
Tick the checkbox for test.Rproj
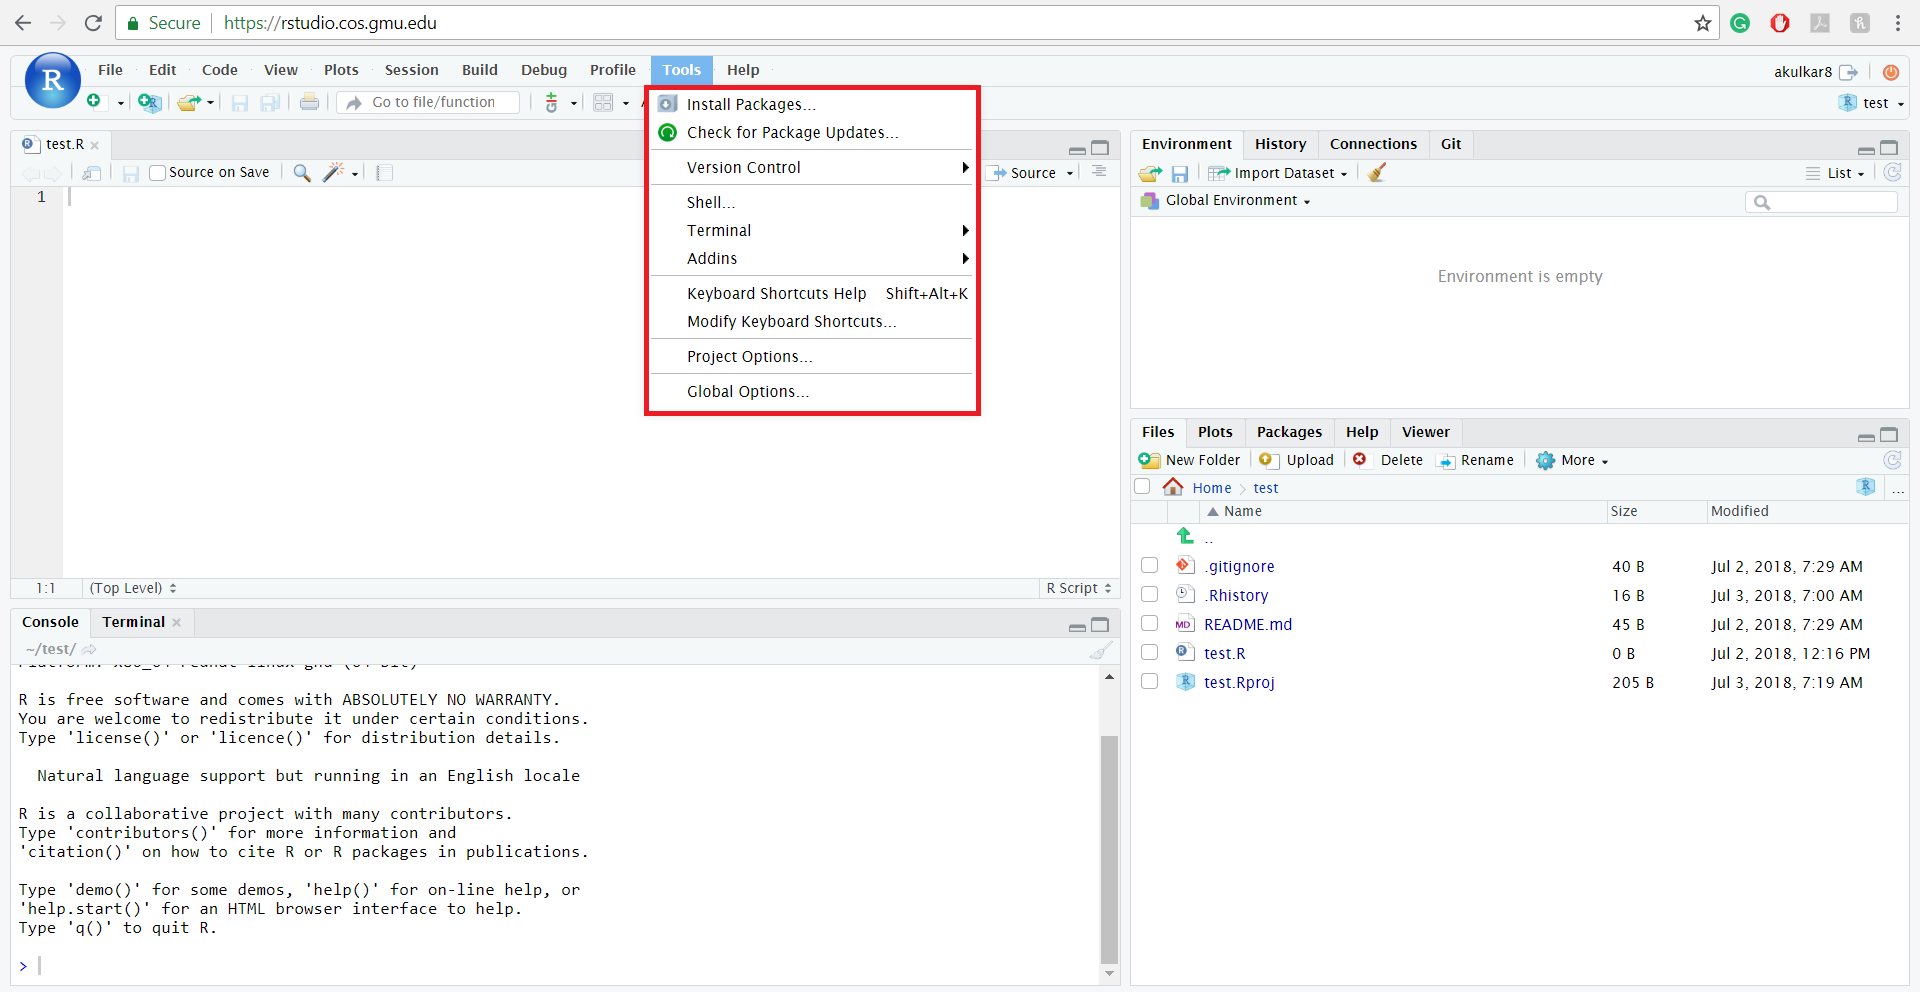pos(1149,682)
